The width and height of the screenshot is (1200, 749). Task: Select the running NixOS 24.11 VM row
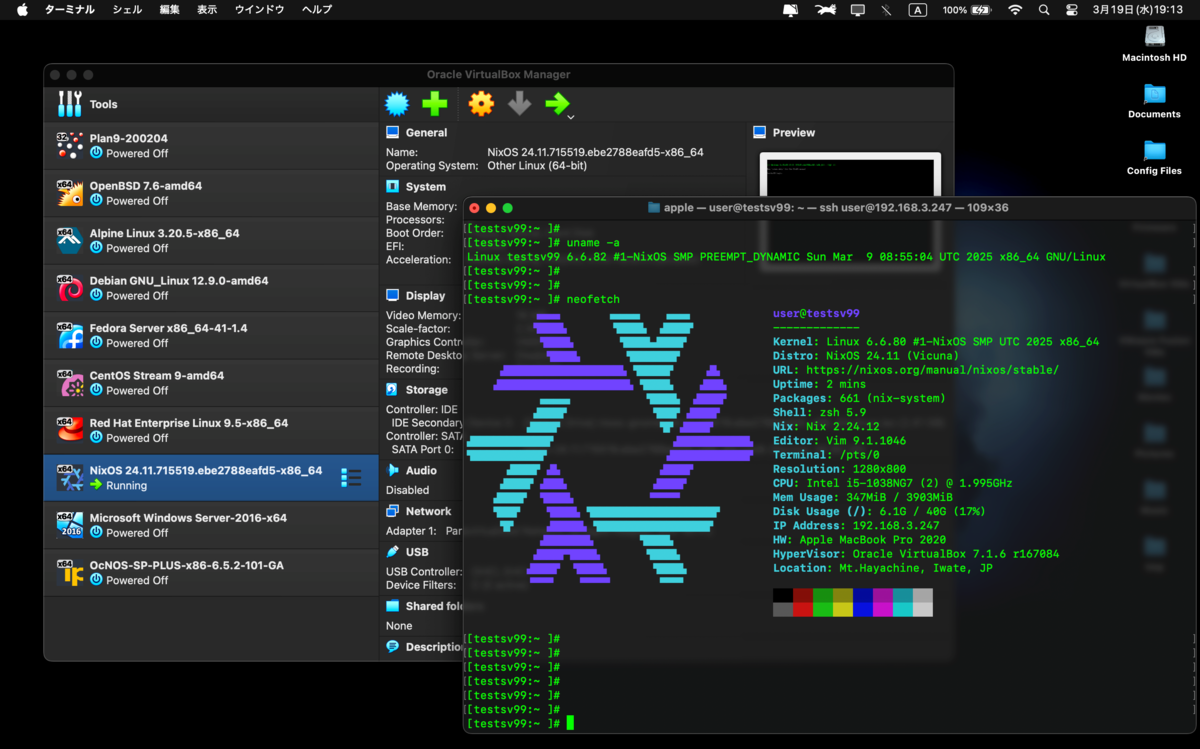coord(211,478)
